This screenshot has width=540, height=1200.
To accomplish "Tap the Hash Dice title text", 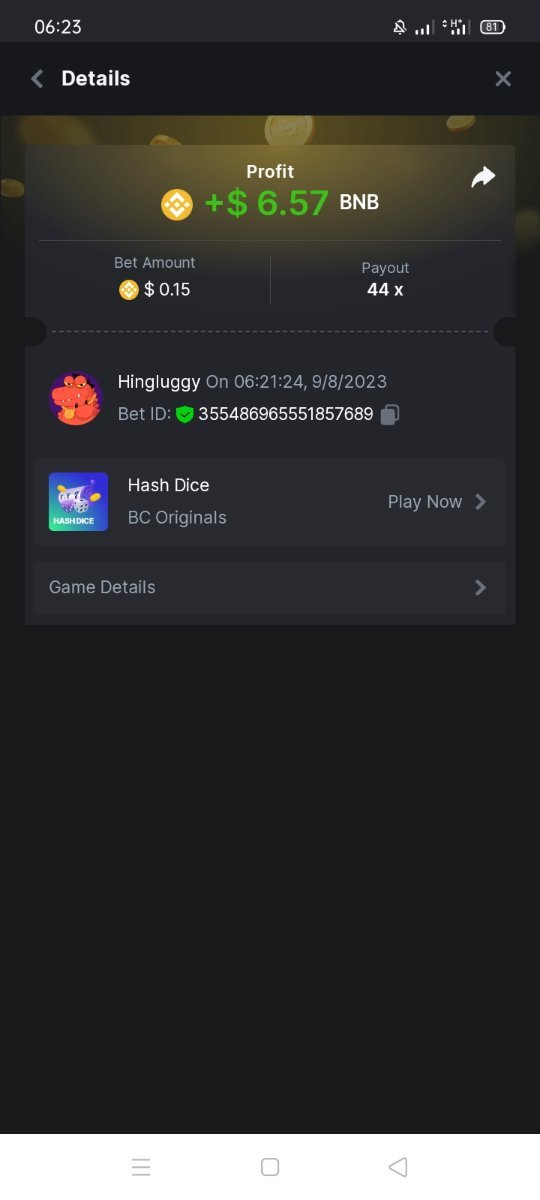I will pyautogui.click(x=169, y=485).
